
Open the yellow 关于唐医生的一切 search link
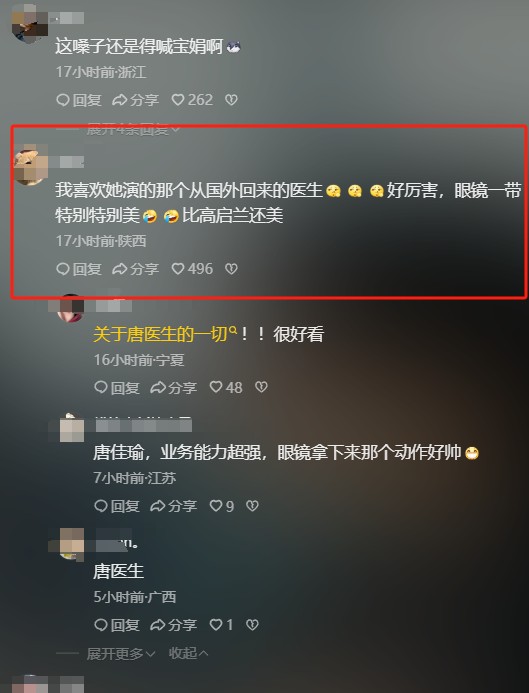coord(164,334)
